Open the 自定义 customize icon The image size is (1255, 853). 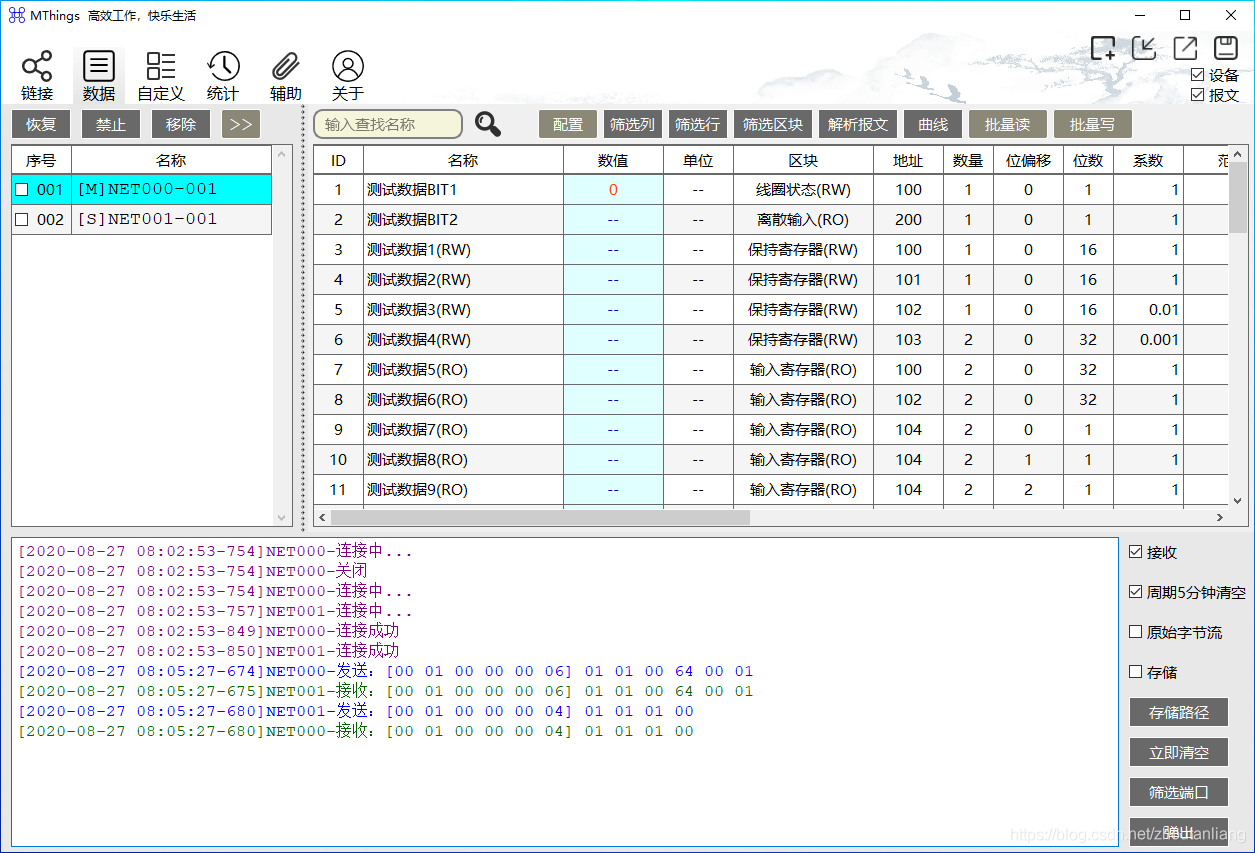161,68
